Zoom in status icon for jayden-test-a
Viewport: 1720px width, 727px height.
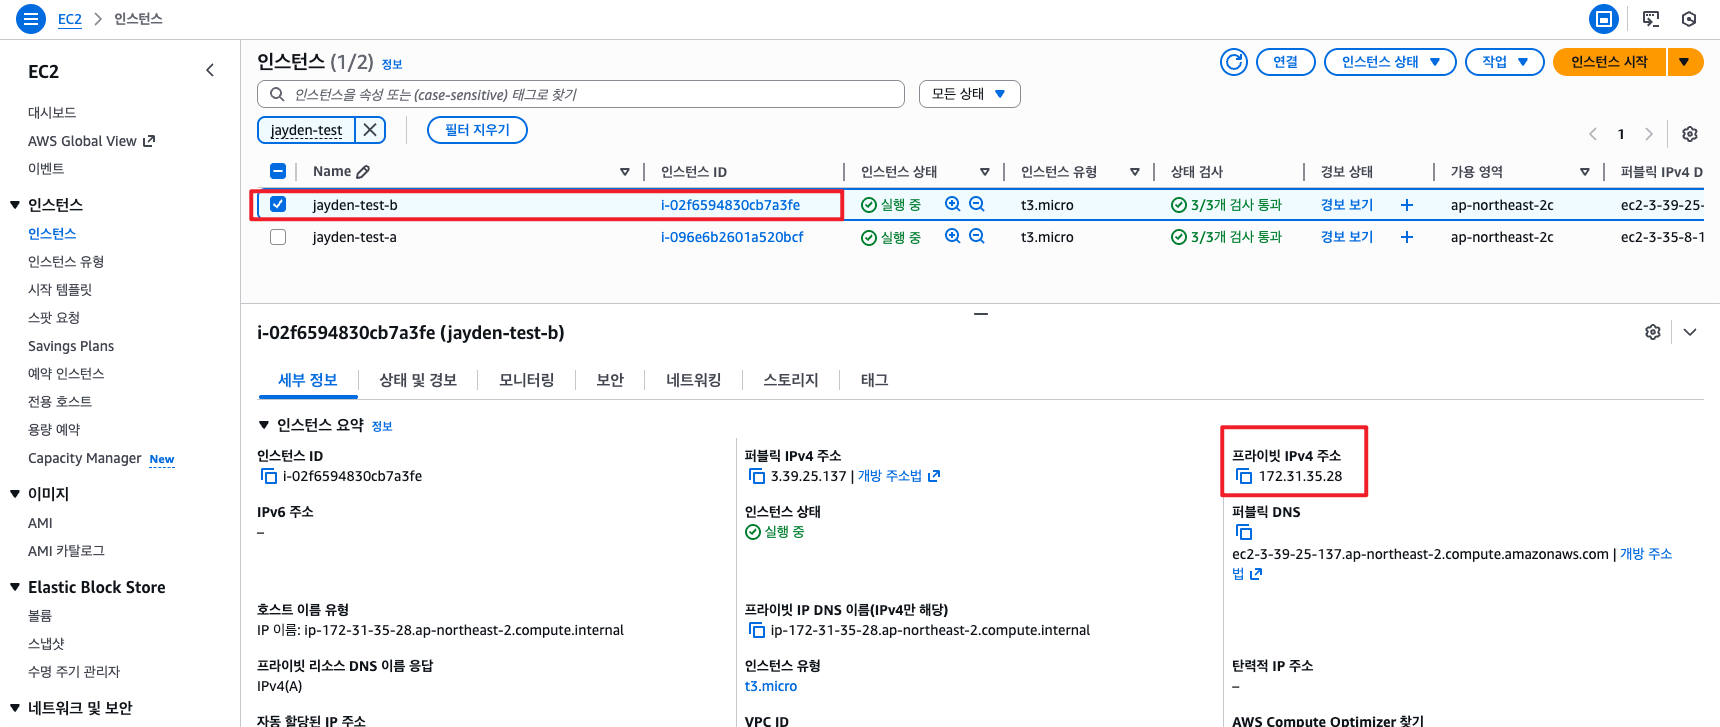[953, 236]
